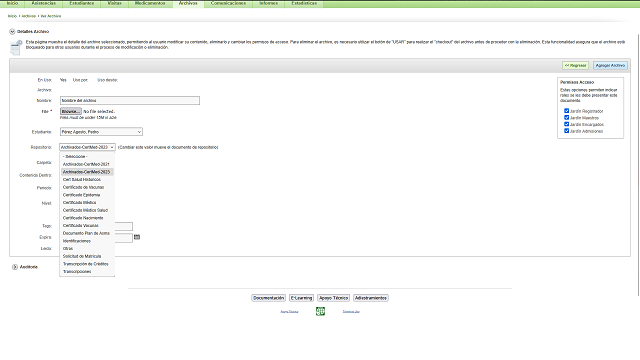Toggle Jardín Admisiones permission checkbox
640x360 pixels.
pyautogui.click(x=567, y=131)
